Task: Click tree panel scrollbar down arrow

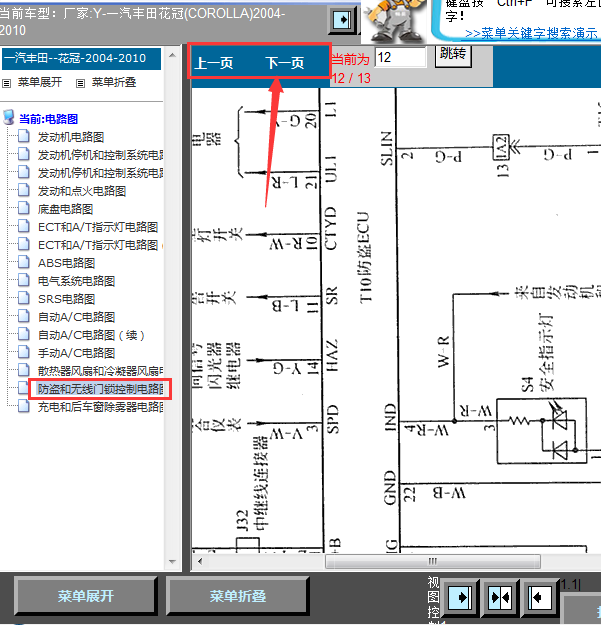Action: point(173,562)
